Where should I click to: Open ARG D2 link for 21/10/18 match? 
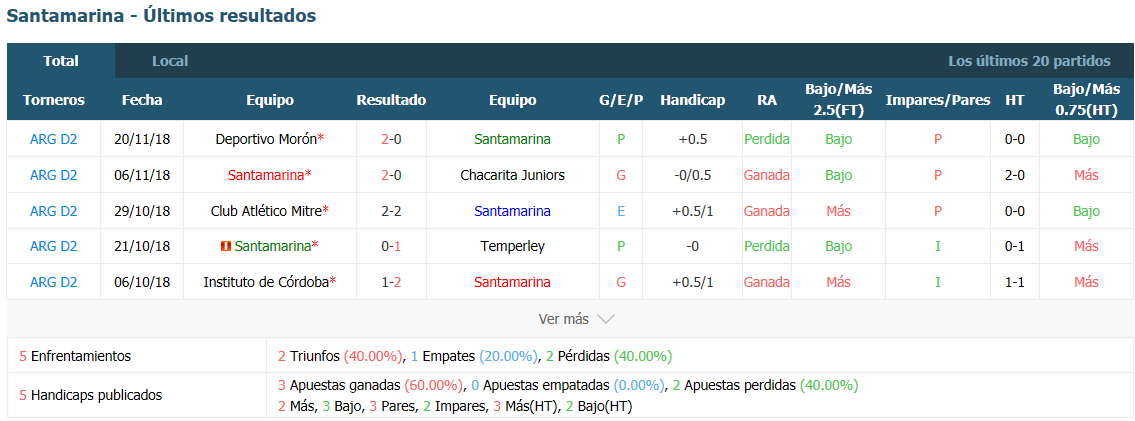[x=54, y=247]
